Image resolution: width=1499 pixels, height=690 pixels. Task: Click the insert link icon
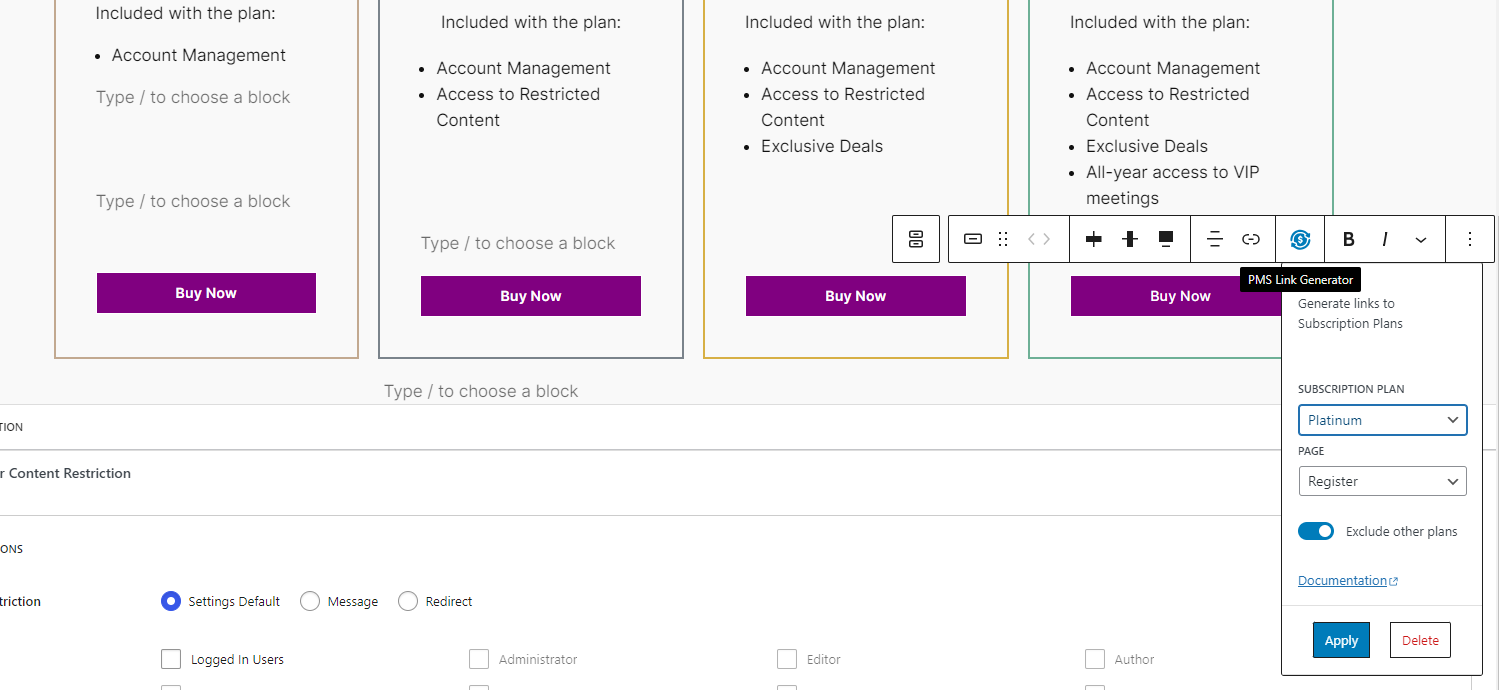tap(1251, 239)
